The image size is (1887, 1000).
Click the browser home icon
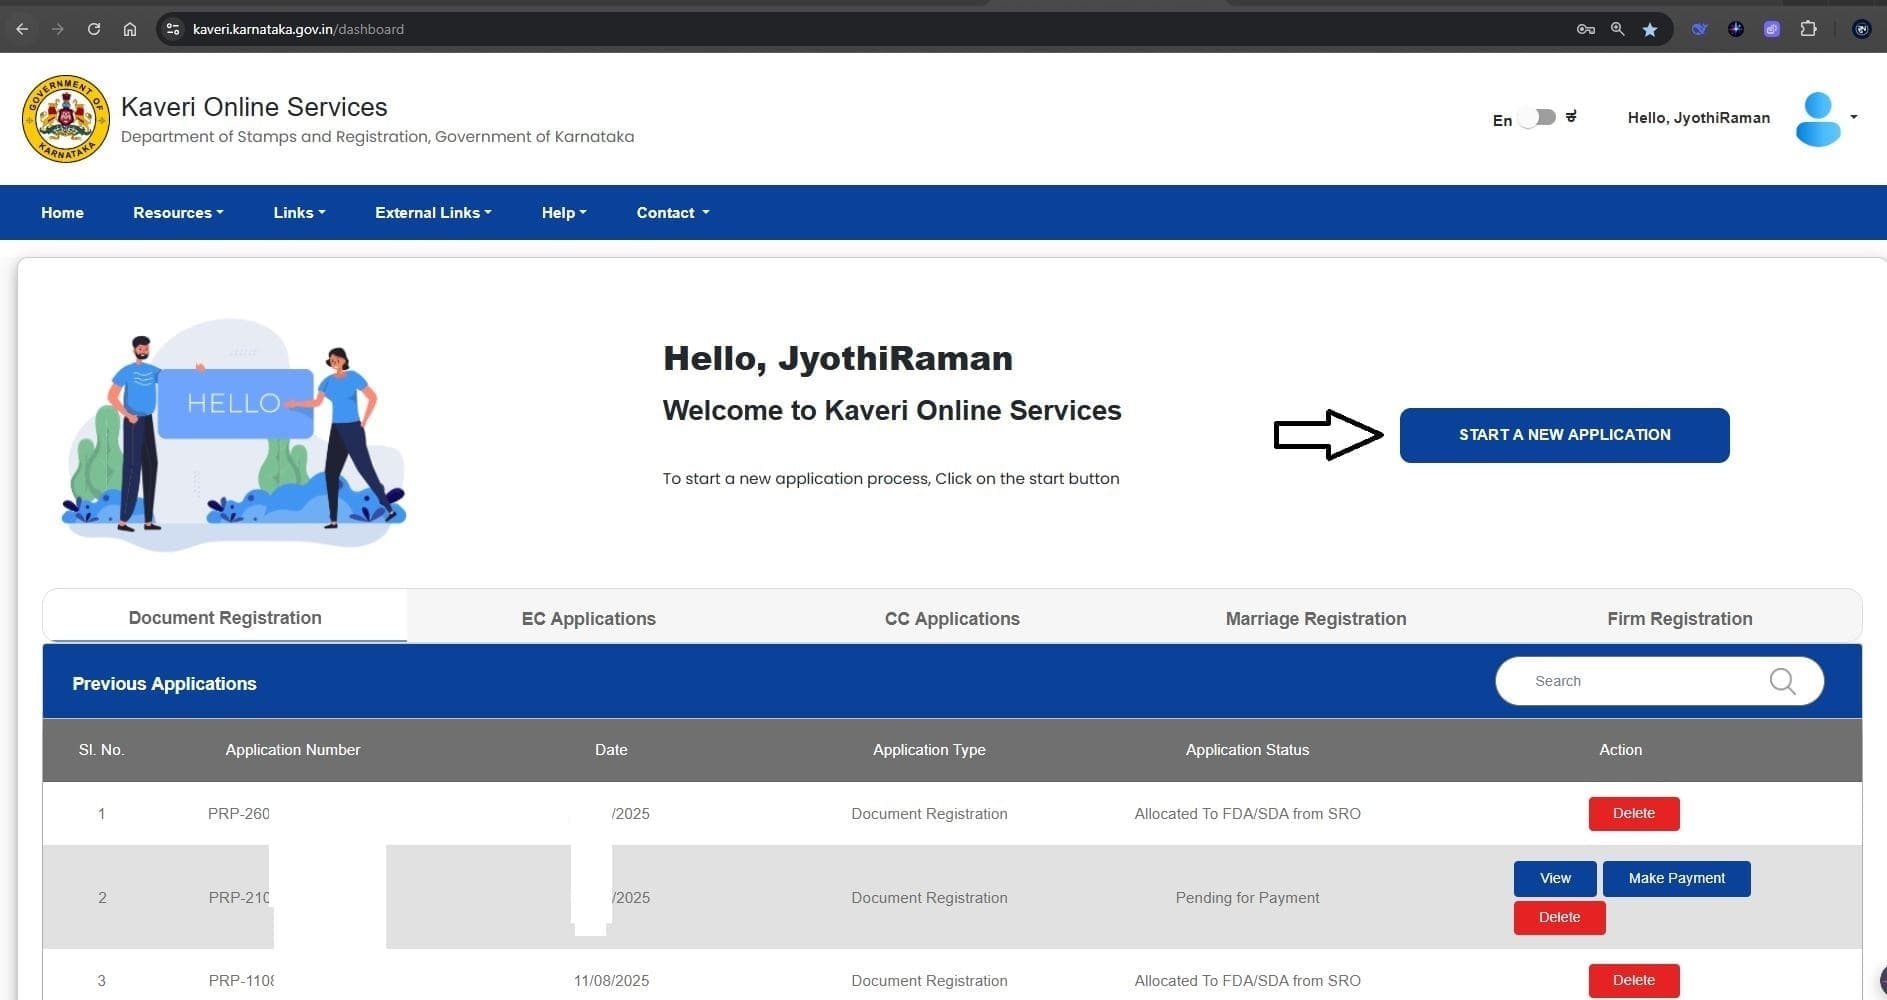pyautogui.click(x=130, y=29)
